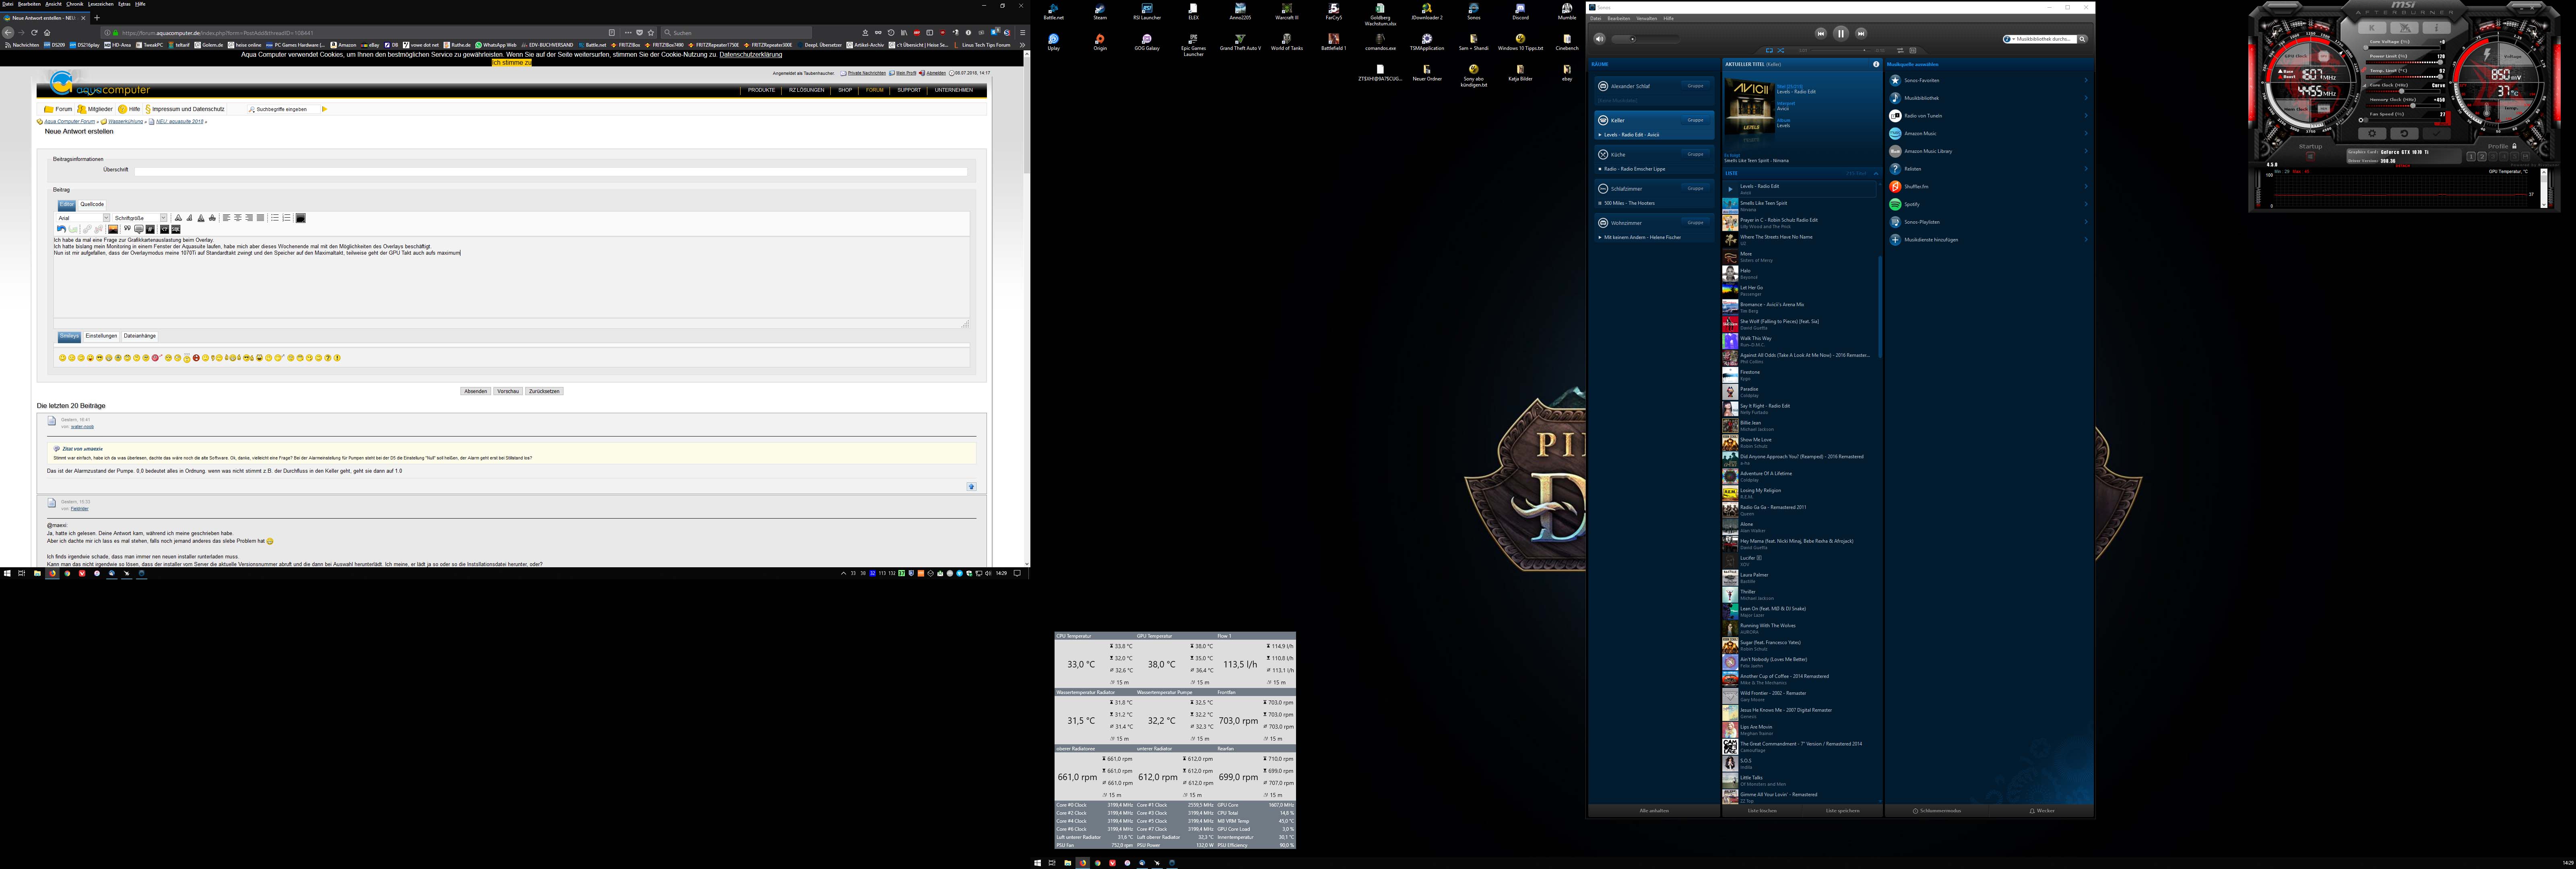Viewport: 2576px width, 869px height.
Task: Click the undo arrow in editor
Action: pyautogui.click(x=61, y=229)
